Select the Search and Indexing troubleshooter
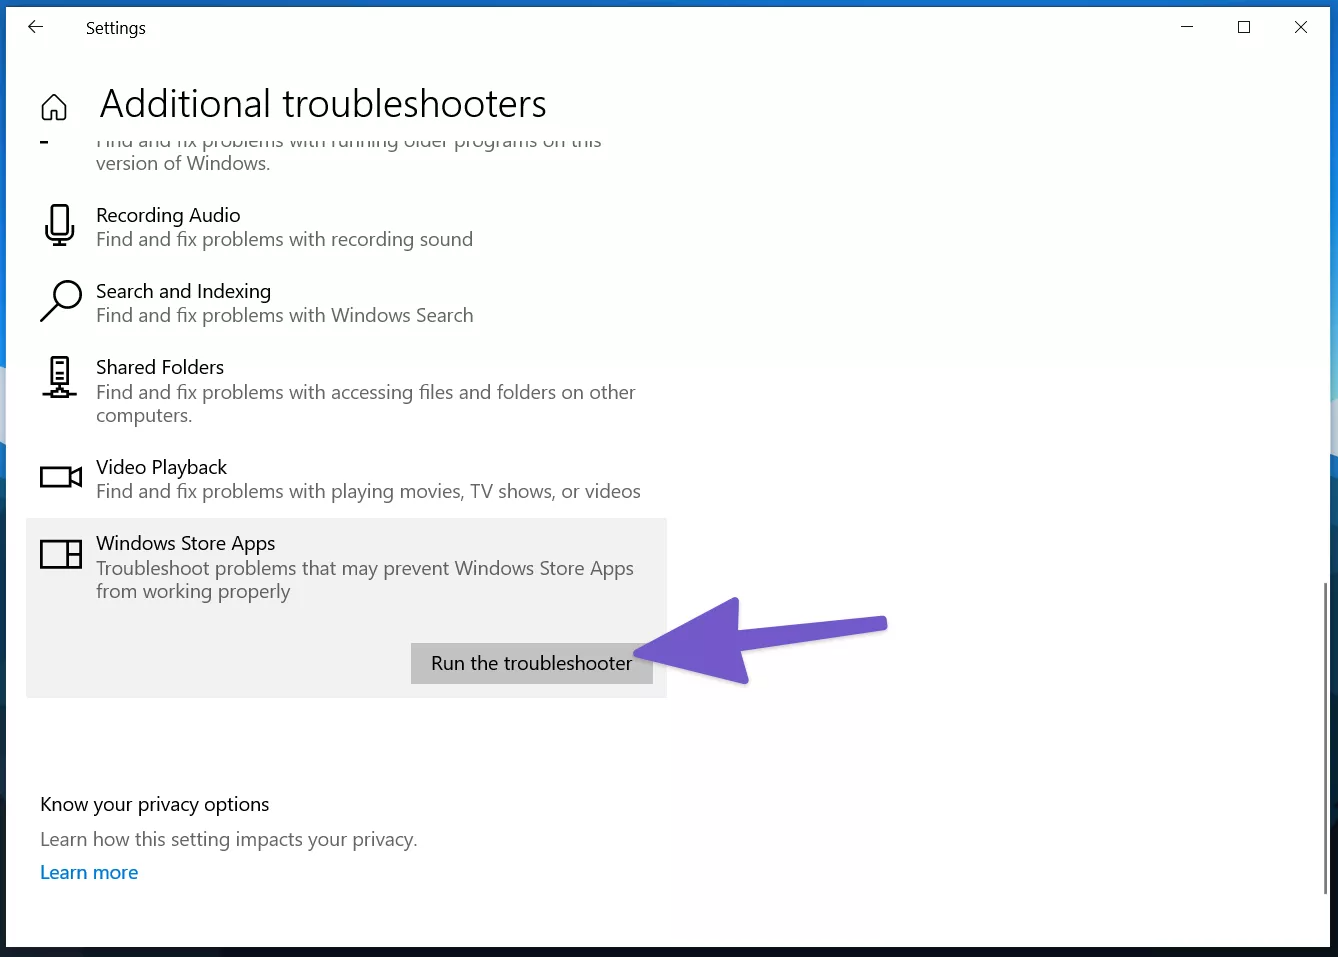The width and height of the screenshot is (1338, 957). 346,303
